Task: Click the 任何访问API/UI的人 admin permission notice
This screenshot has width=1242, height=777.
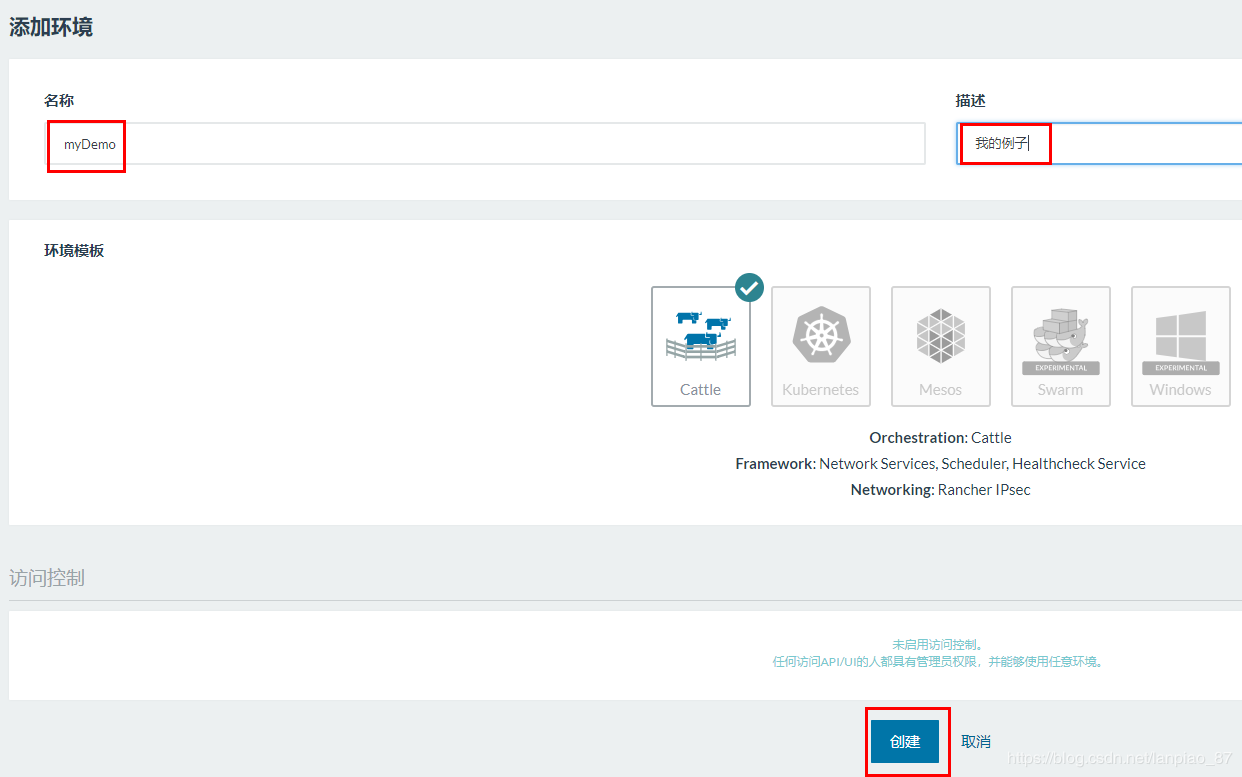Action: 938,662
